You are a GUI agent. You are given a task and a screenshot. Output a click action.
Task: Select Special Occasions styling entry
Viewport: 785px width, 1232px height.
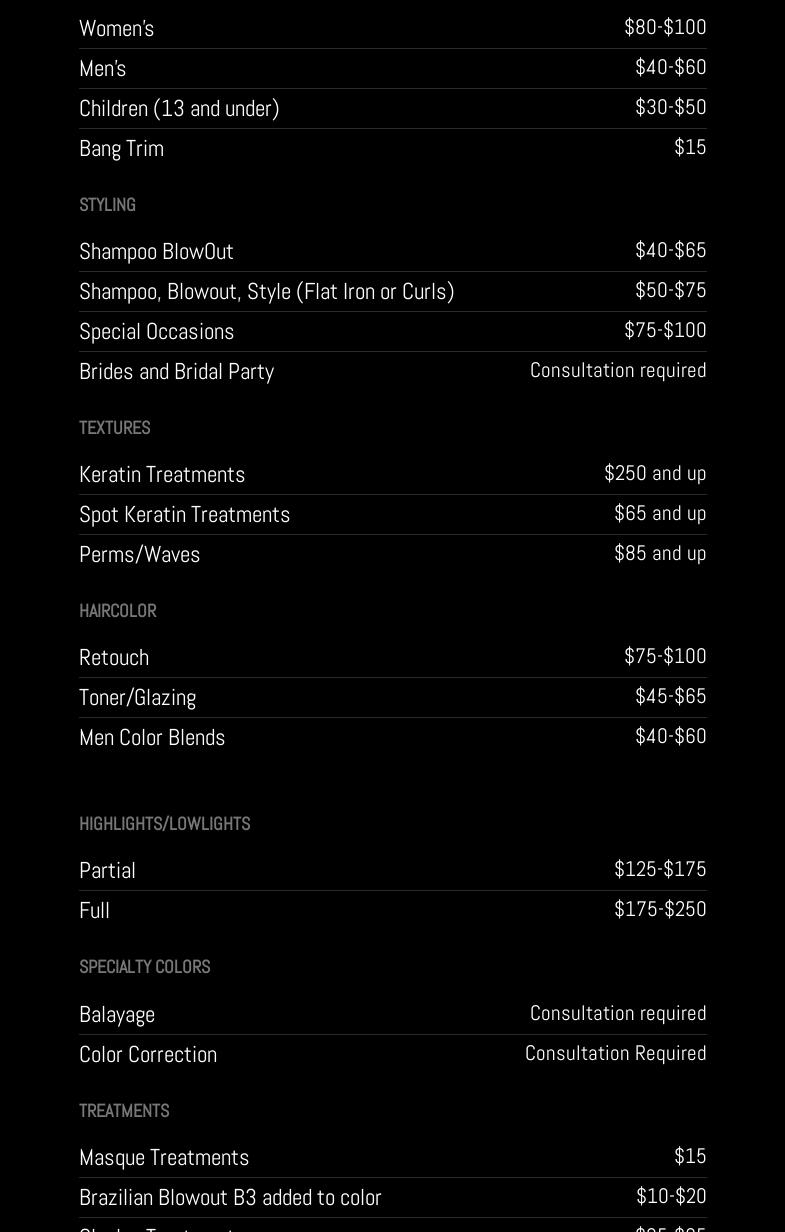pos(156,331)
